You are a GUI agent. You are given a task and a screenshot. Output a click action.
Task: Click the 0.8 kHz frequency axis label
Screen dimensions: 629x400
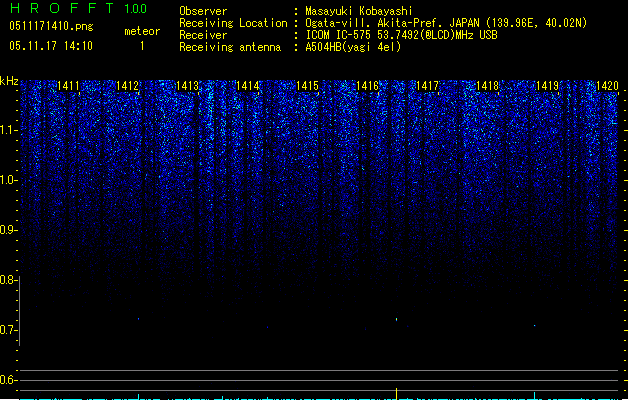tap(8, 280)
